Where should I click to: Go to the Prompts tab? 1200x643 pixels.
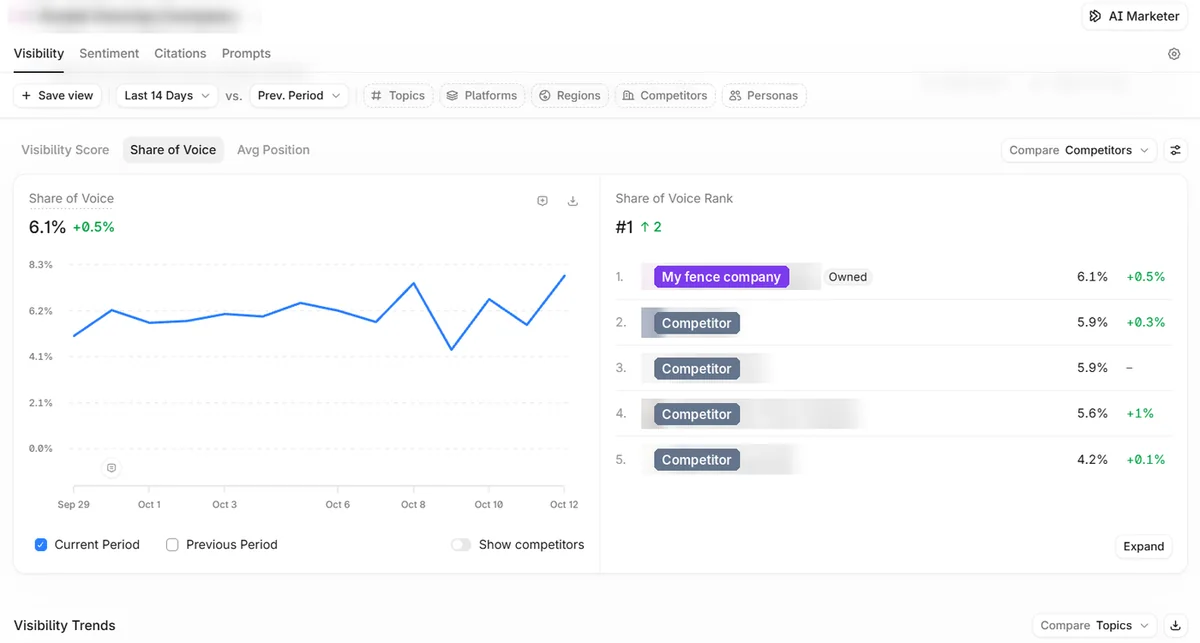tap(246, 54)
